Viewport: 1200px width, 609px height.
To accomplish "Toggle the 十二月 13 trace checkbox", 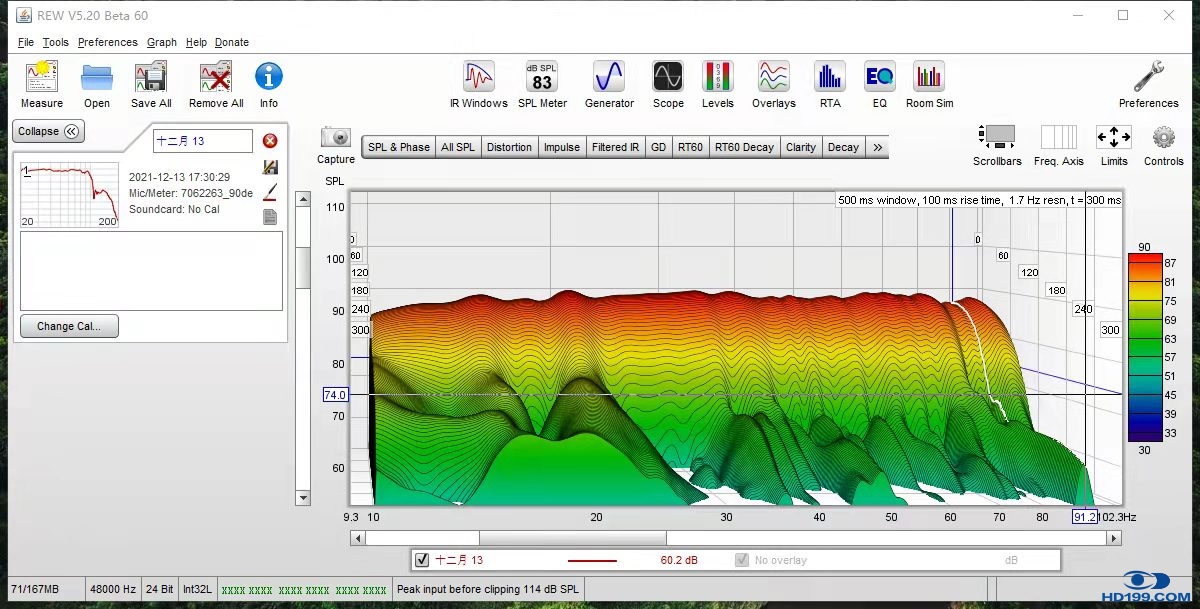I will click(422, 560).
